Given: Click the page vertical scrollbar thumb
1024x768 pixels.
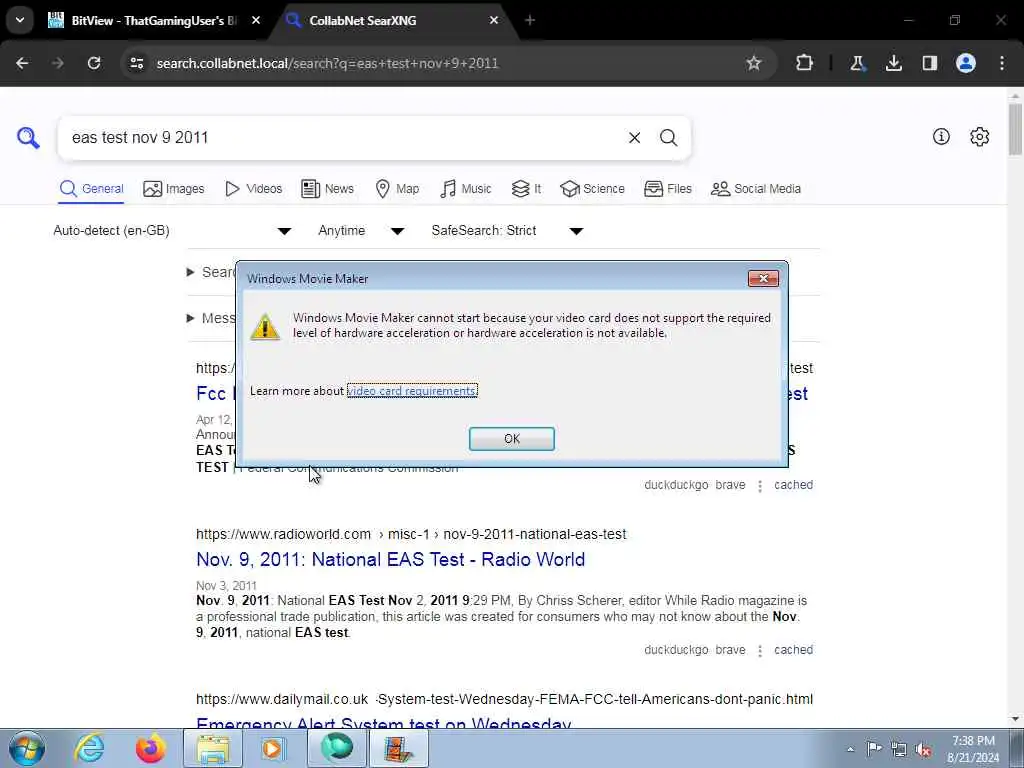Looking at the screenshot, I should [x=1015, y=129].
